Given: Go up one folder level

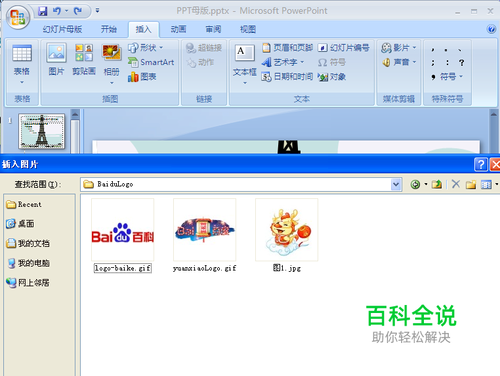Looking at the screenshot, I should 437,184.
